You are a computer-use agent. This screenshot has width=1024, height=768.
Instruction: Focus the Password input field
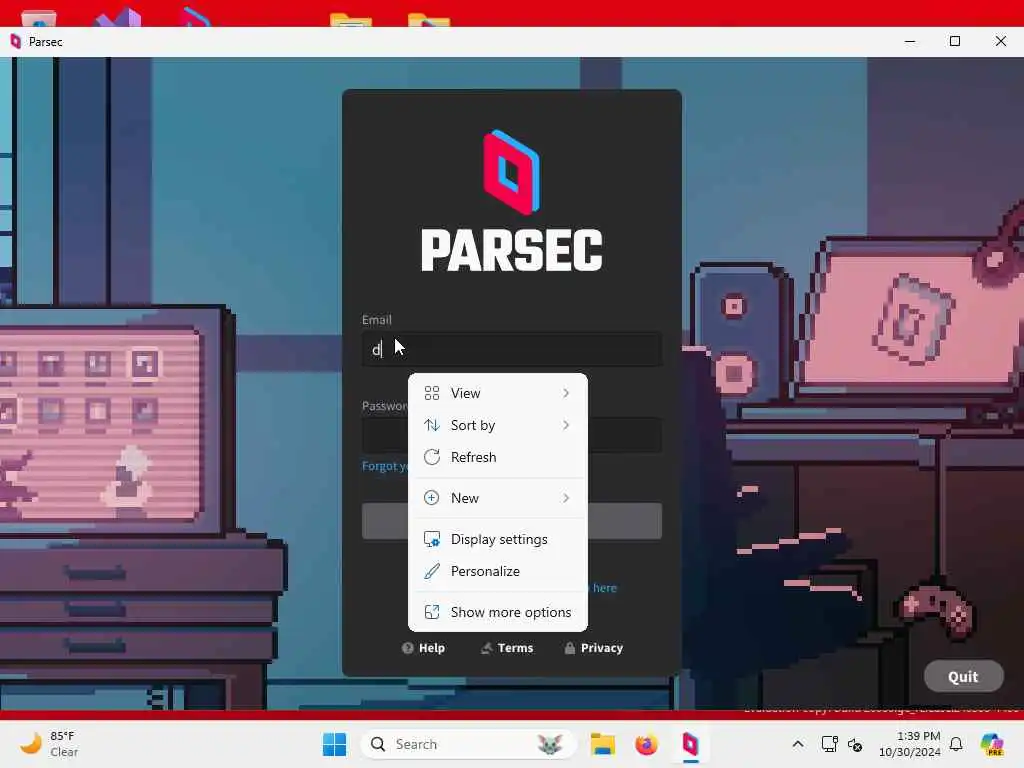(512, 435)
